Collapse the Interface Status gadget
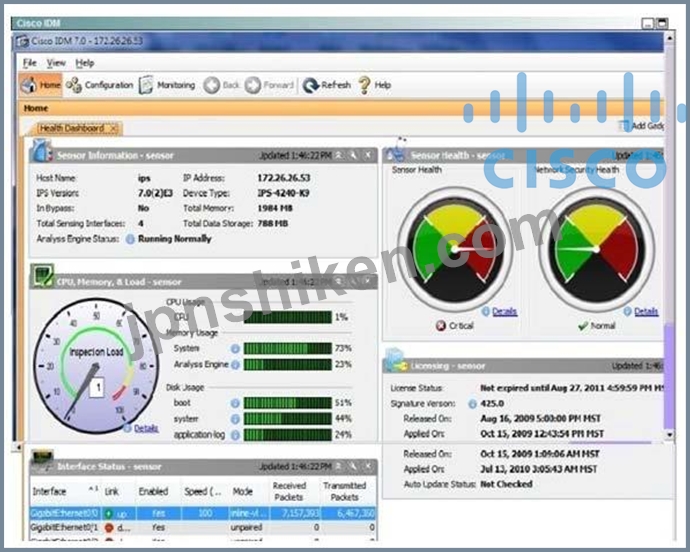 [x=338, y=466]
